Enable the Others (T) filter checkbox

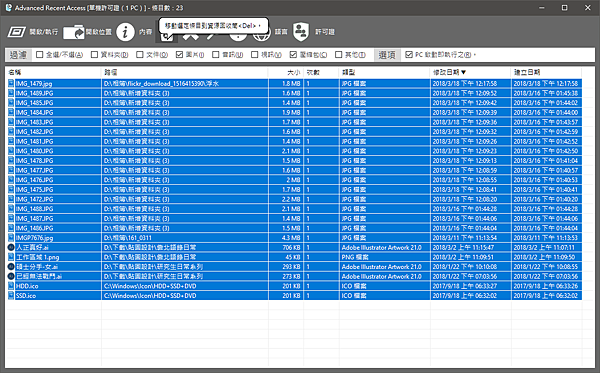[338, 55]
